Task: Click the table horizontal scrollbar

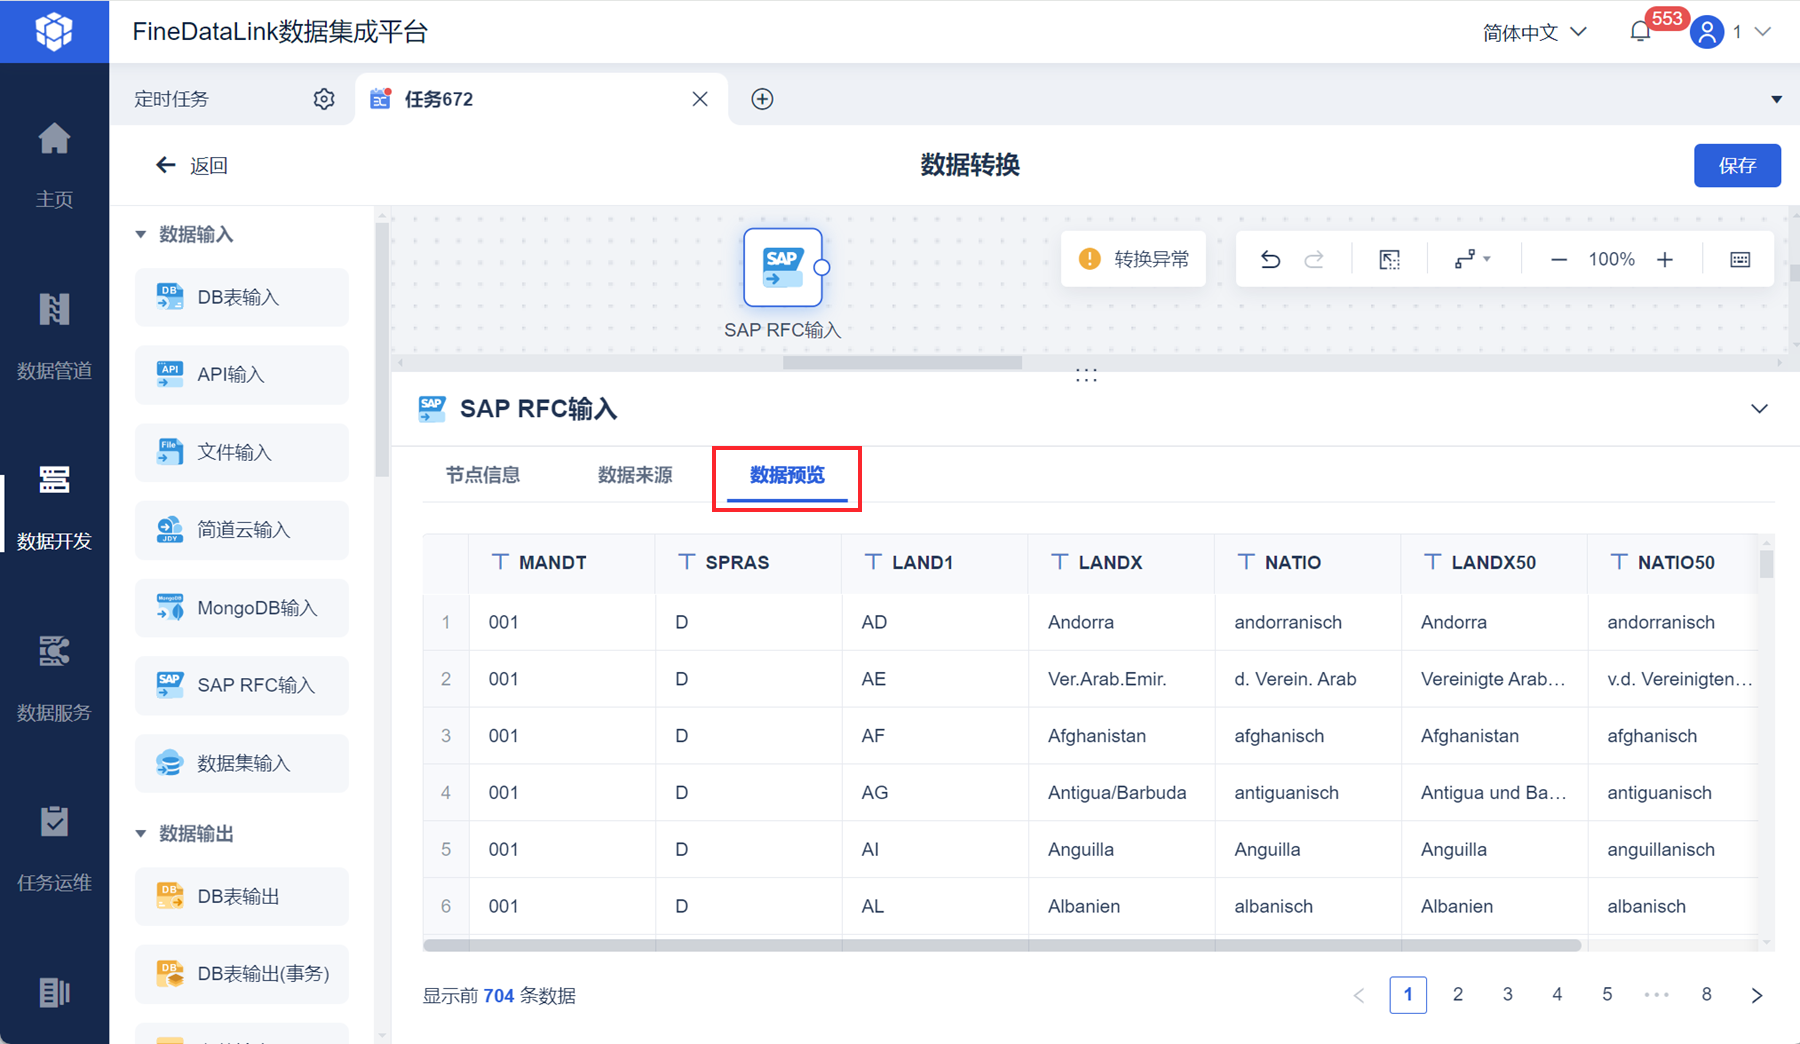Action: (x=1002, y=945)
